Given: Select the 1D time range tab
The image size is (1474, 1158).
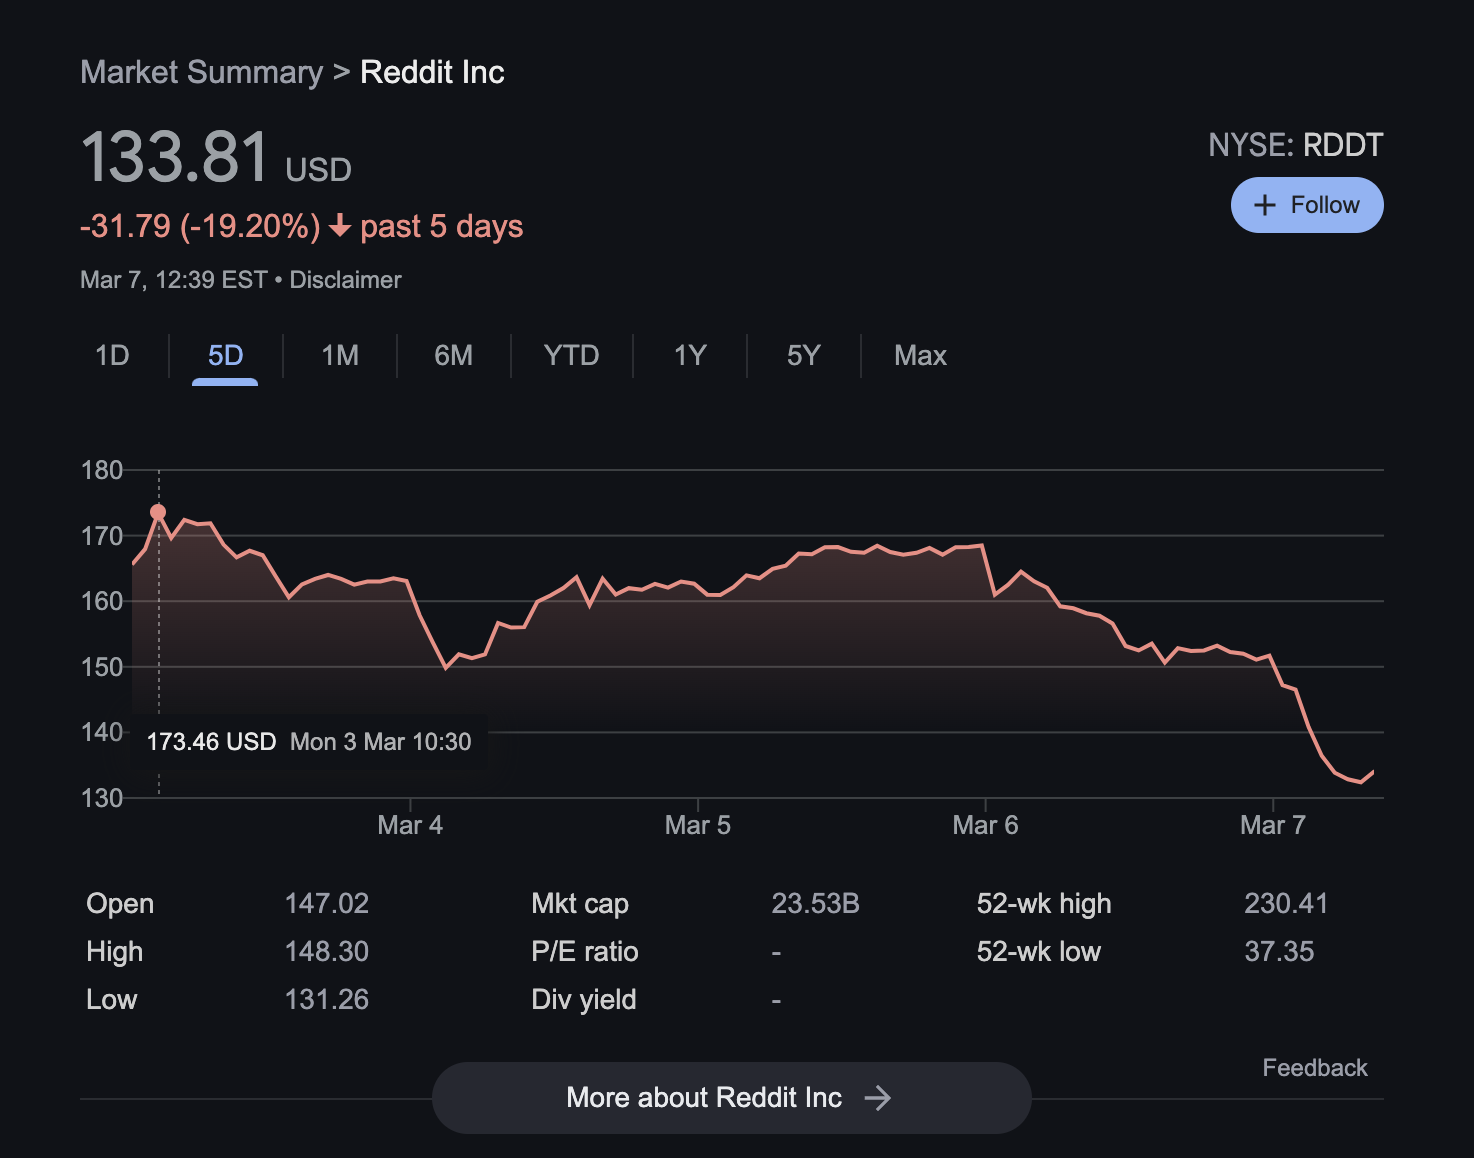Looking at the screenshot, I should pos(112,356).
